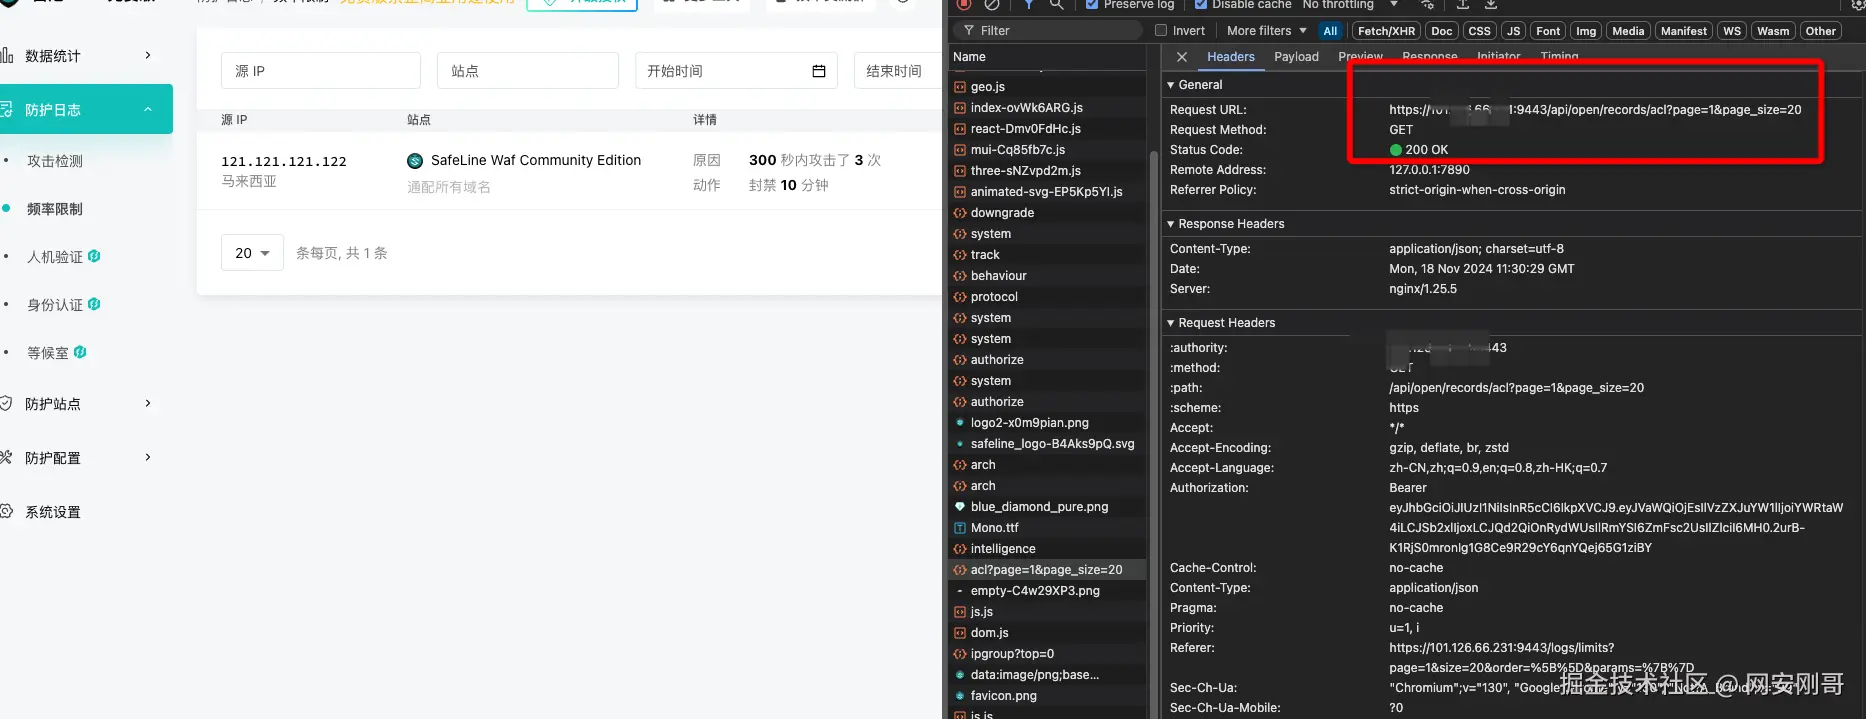Open network conditions wifi-gear icon

click(1428, 4)
